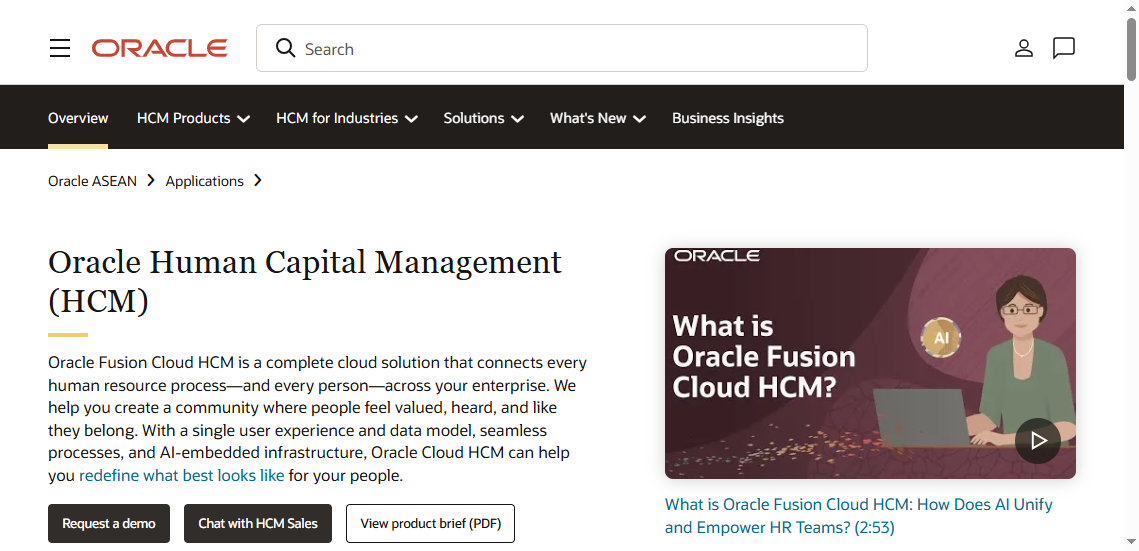This screenshot has height=551, width=1139.
Task: Play the Oracle Fusion Cloud HCM video
Action: pos(1038,441)
